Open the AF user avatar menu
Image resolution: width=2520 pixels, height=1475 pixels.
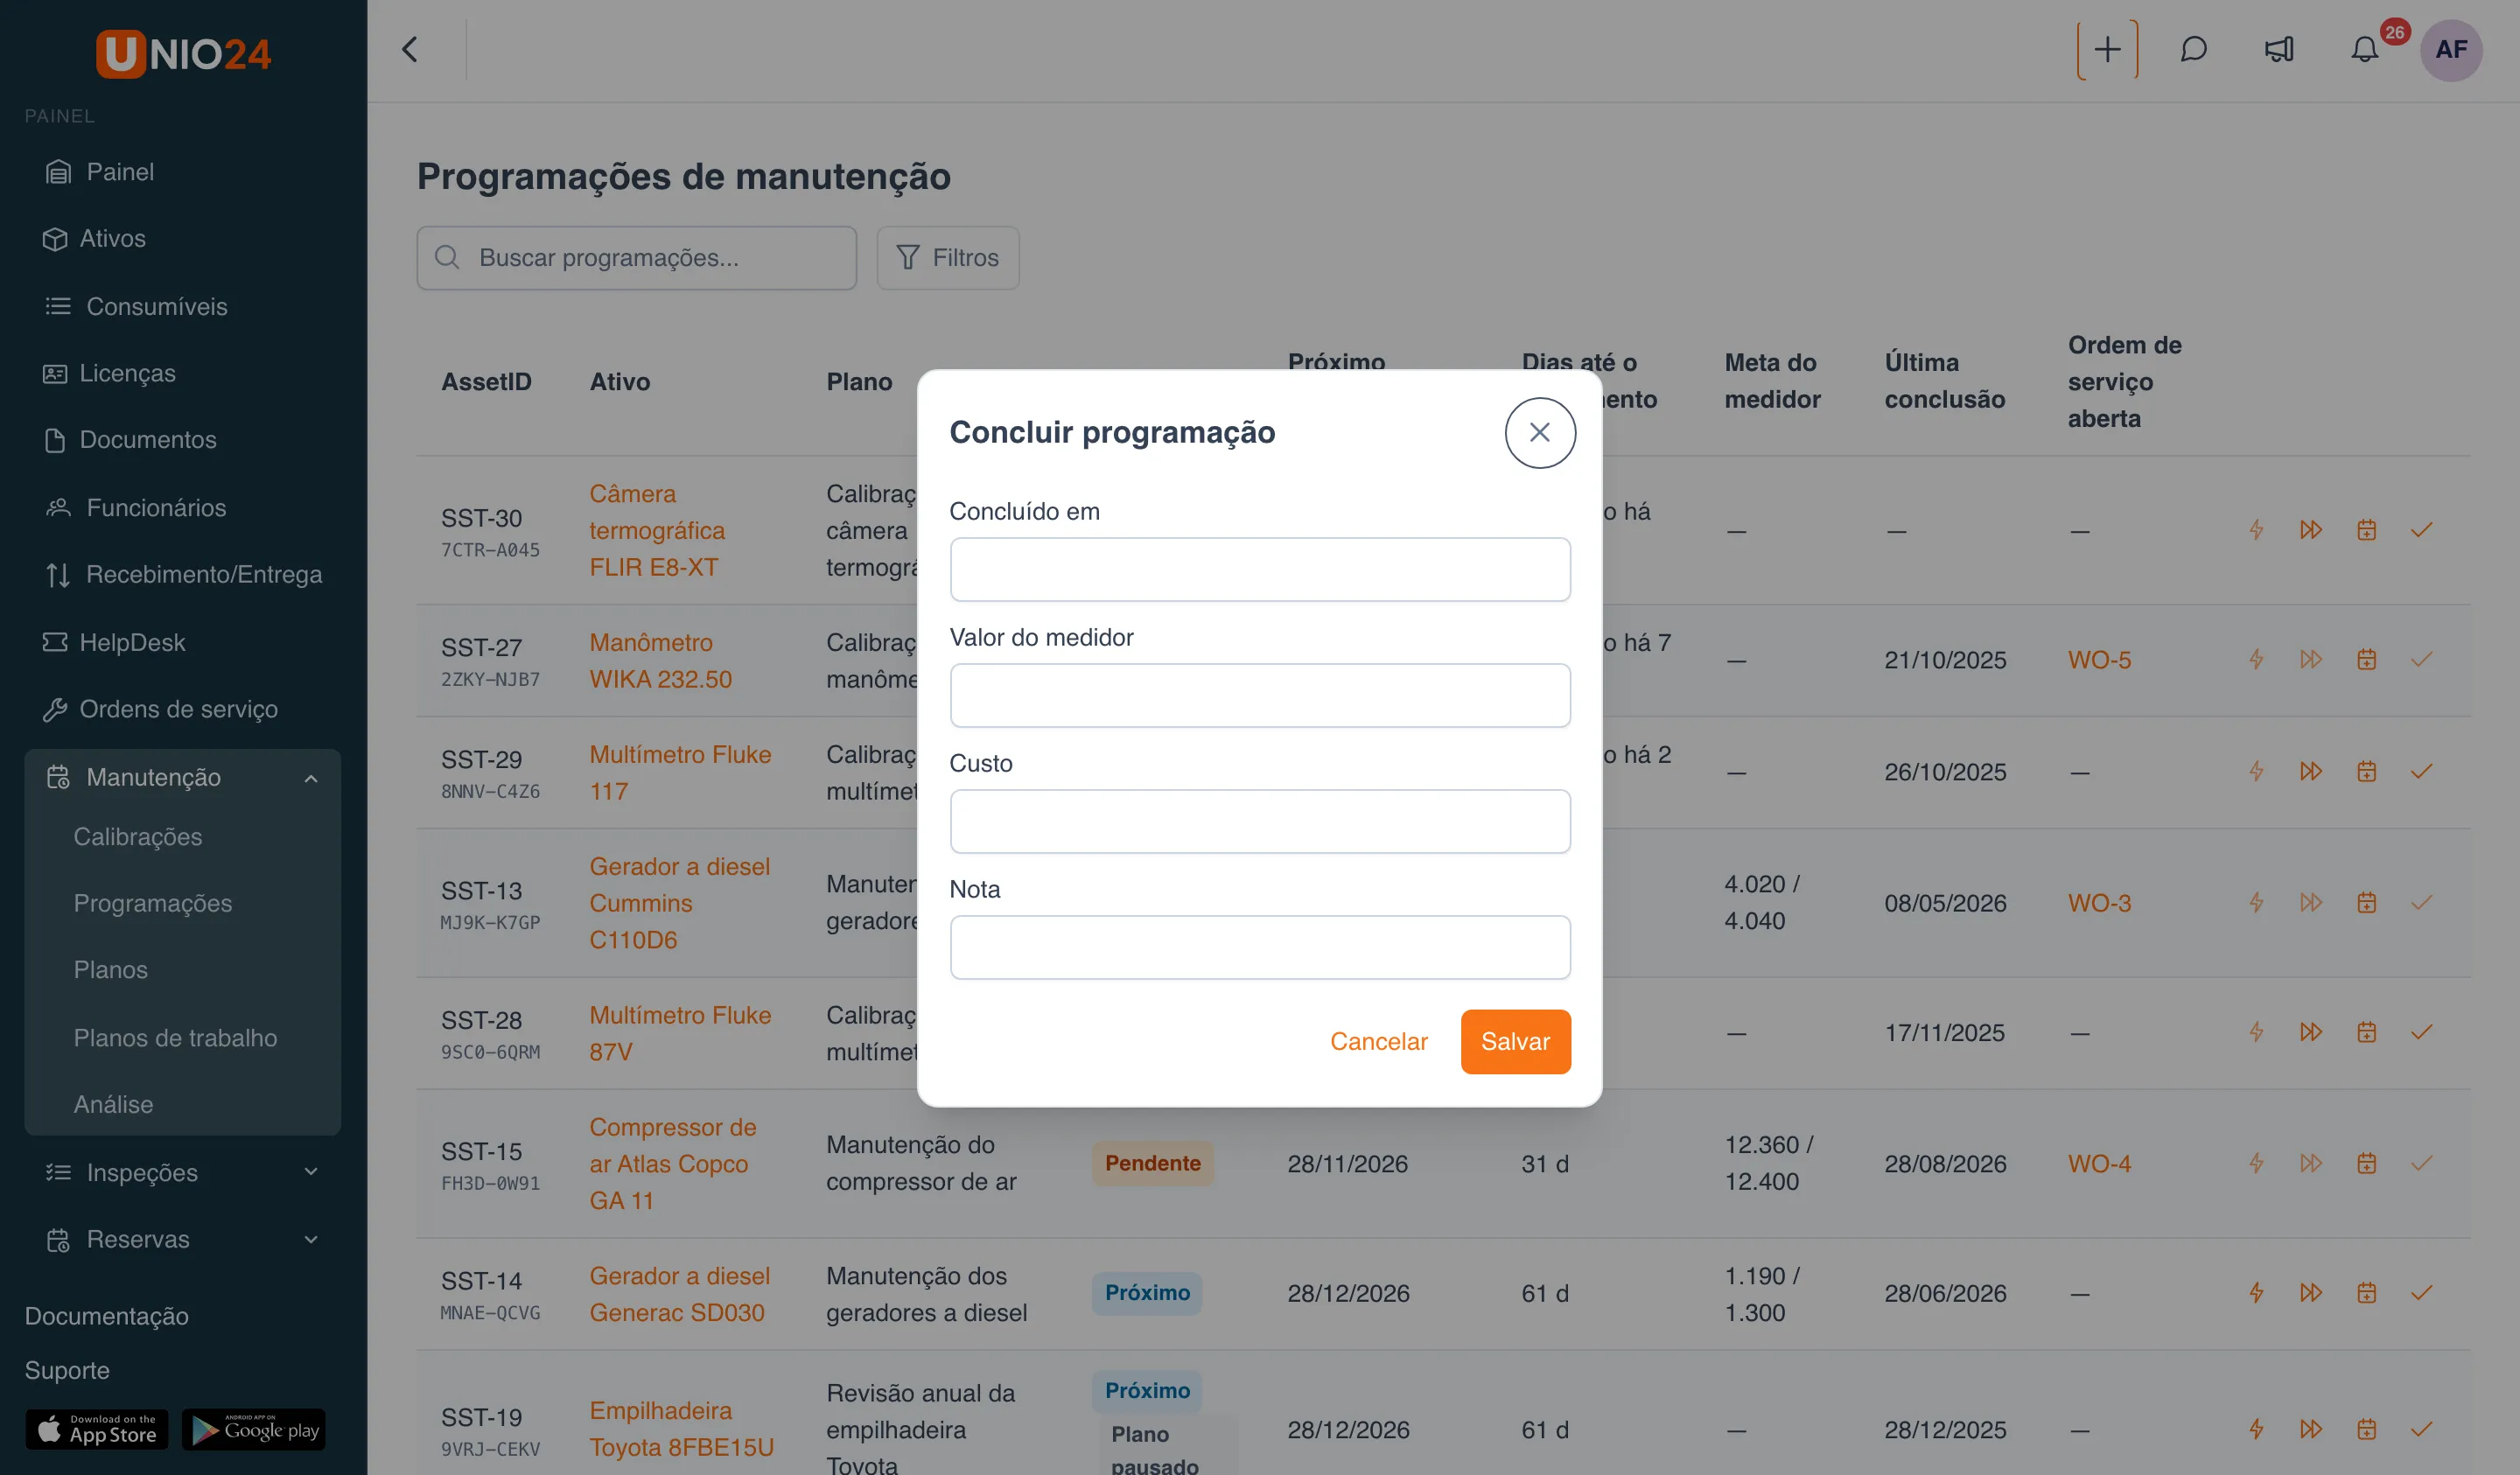tap(2450, 49)
